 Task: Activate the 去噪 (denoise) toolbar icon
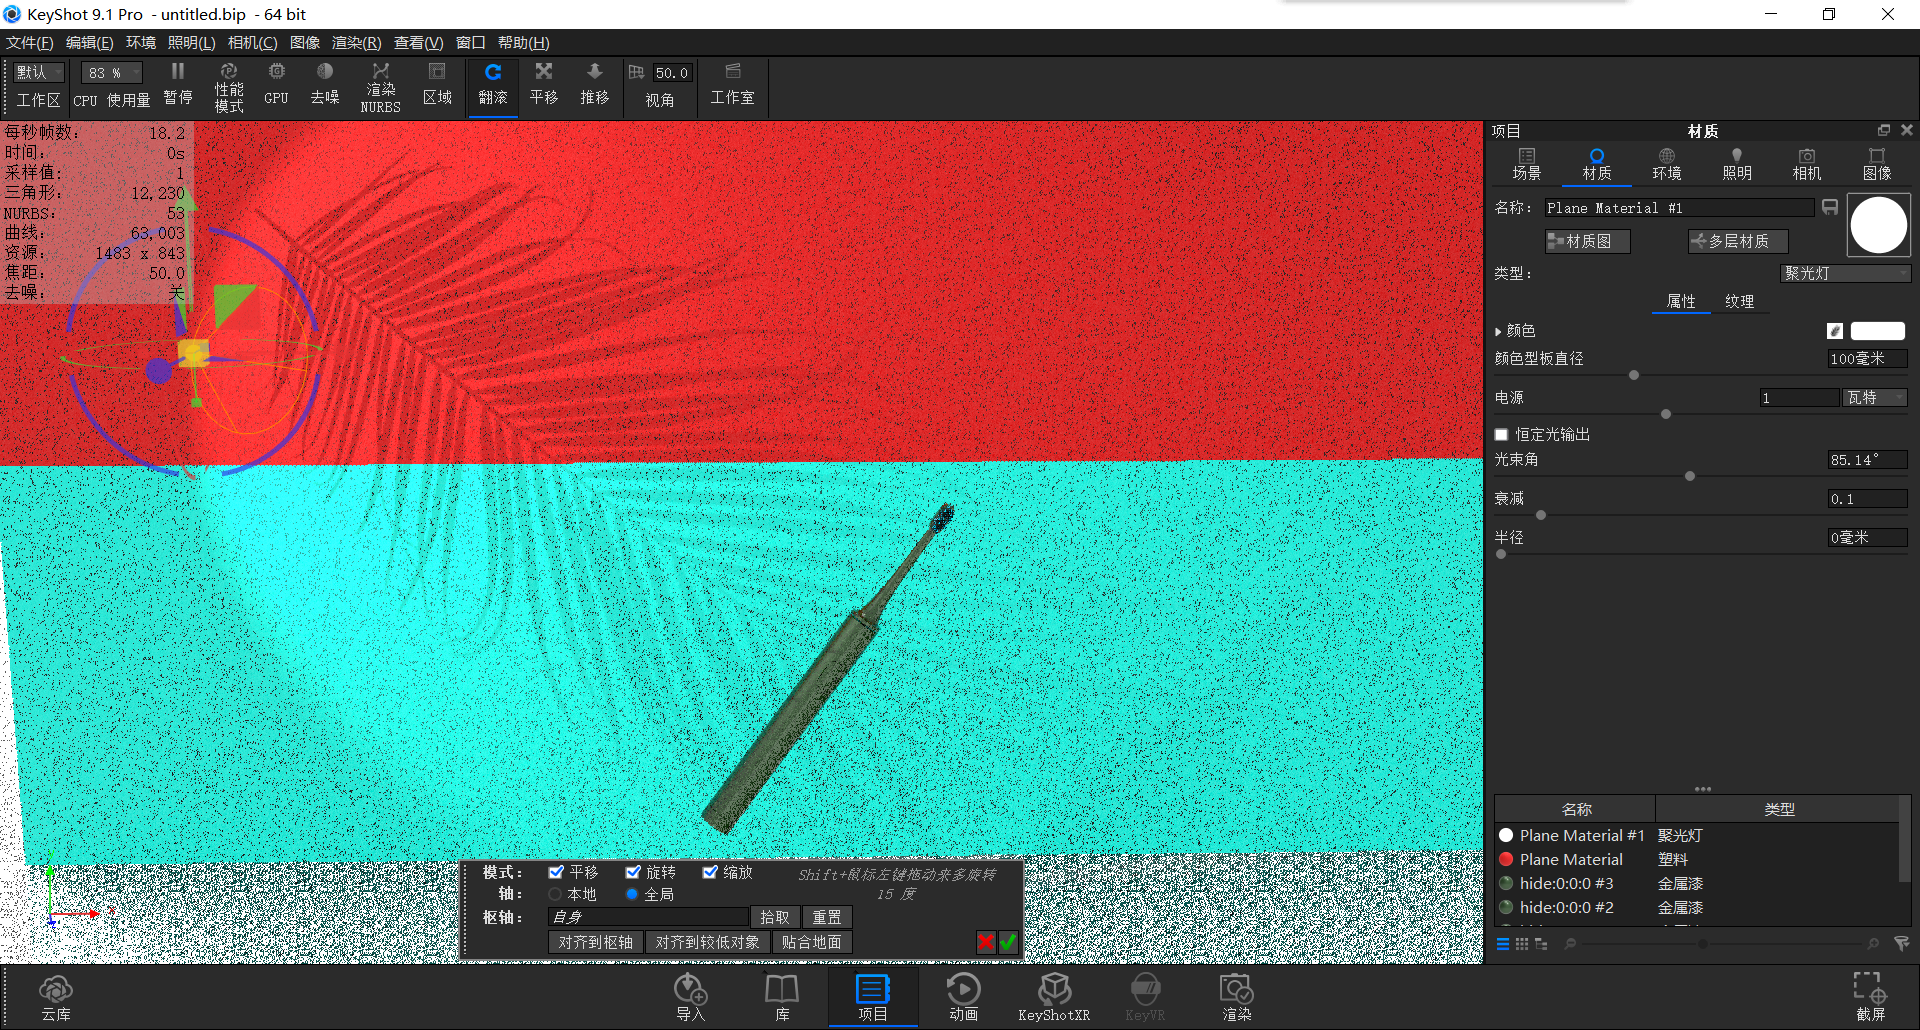point(324,85)
